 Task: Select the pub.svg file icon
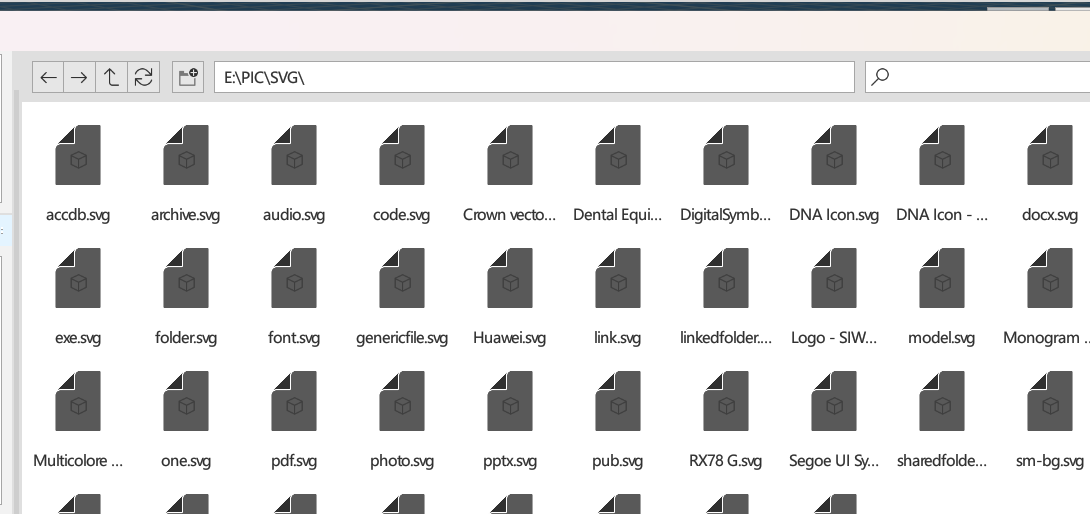point(618,401)
